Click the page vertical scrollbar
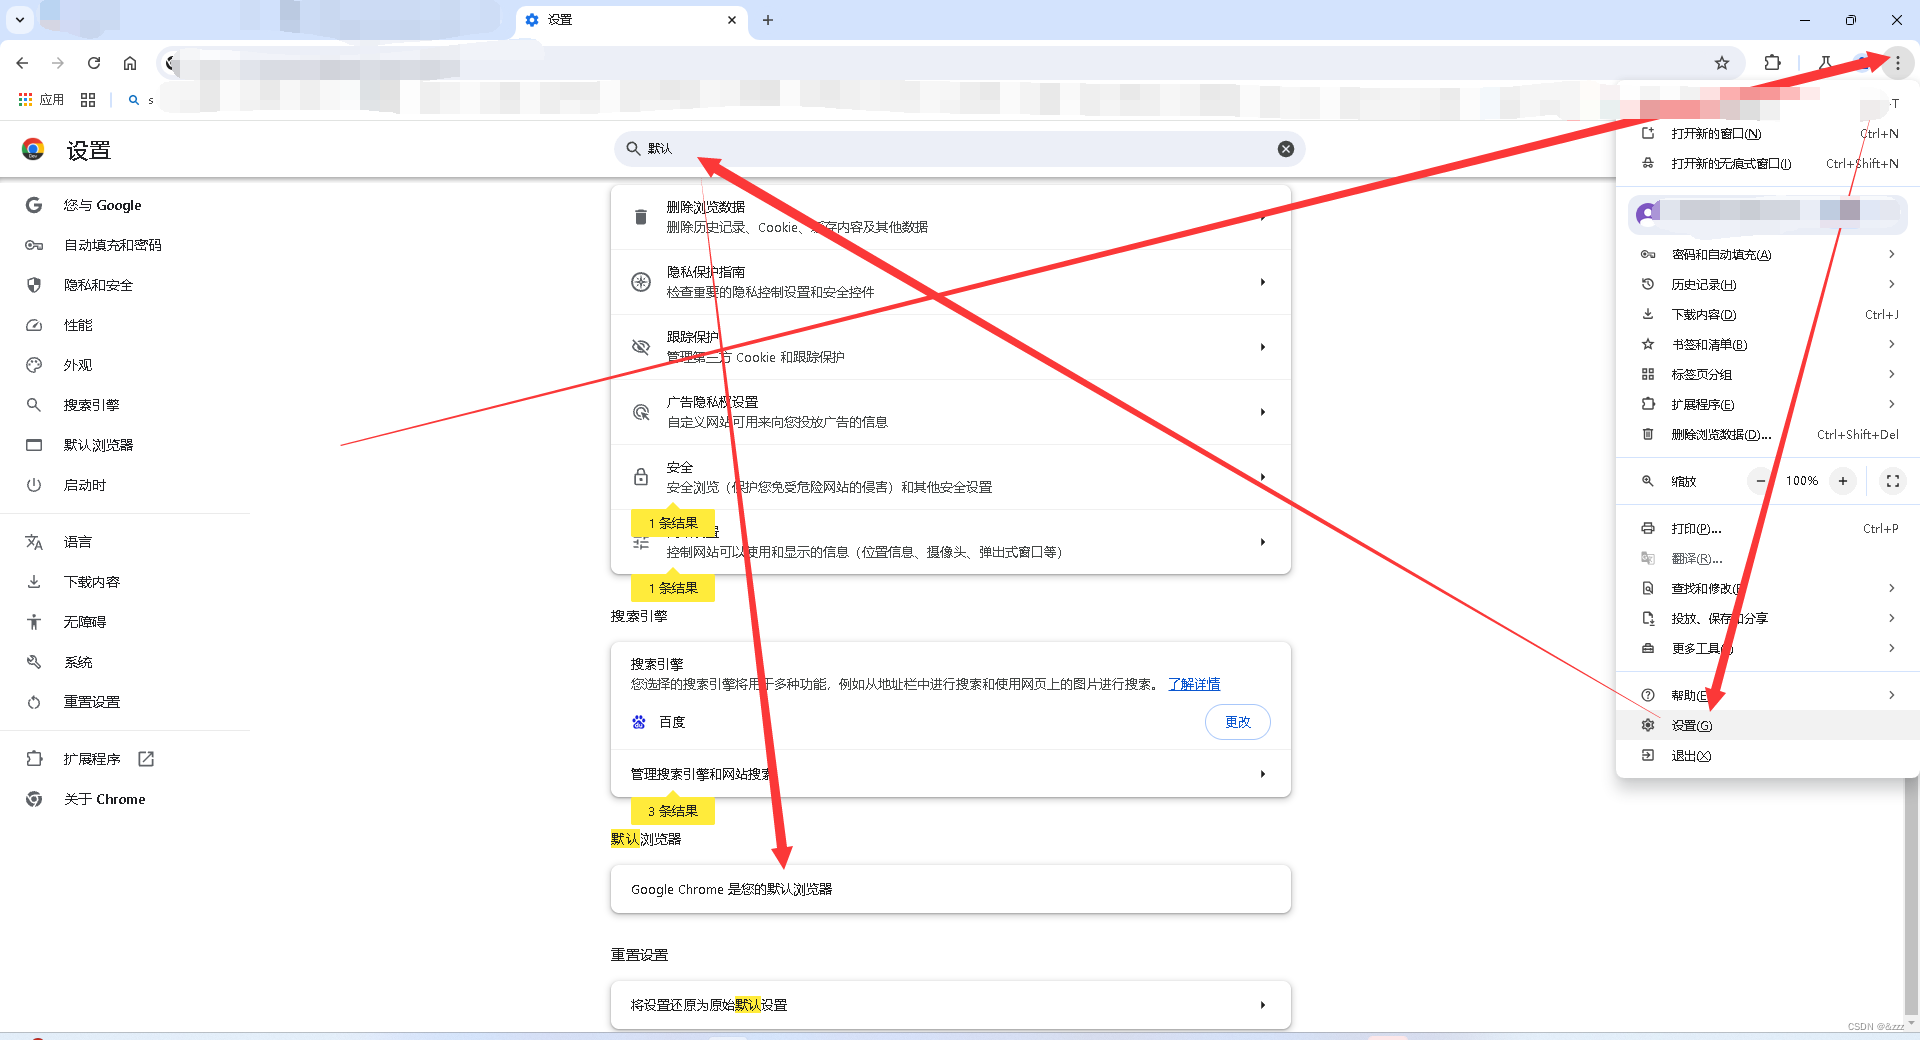The height and width of the screenshot is (1040, 1920). pos(1911,895)
